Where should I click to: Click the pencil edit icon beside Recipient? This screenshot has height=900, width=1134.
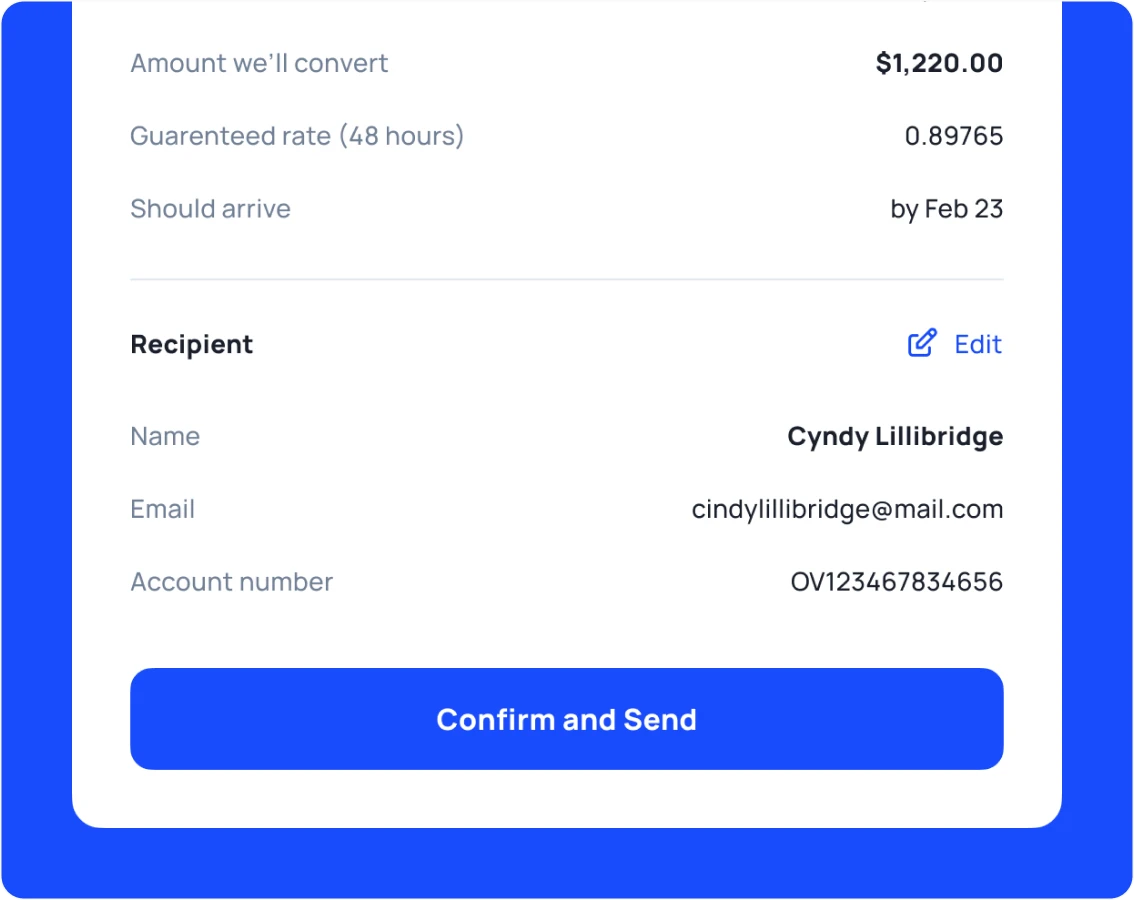pos(922,343)
